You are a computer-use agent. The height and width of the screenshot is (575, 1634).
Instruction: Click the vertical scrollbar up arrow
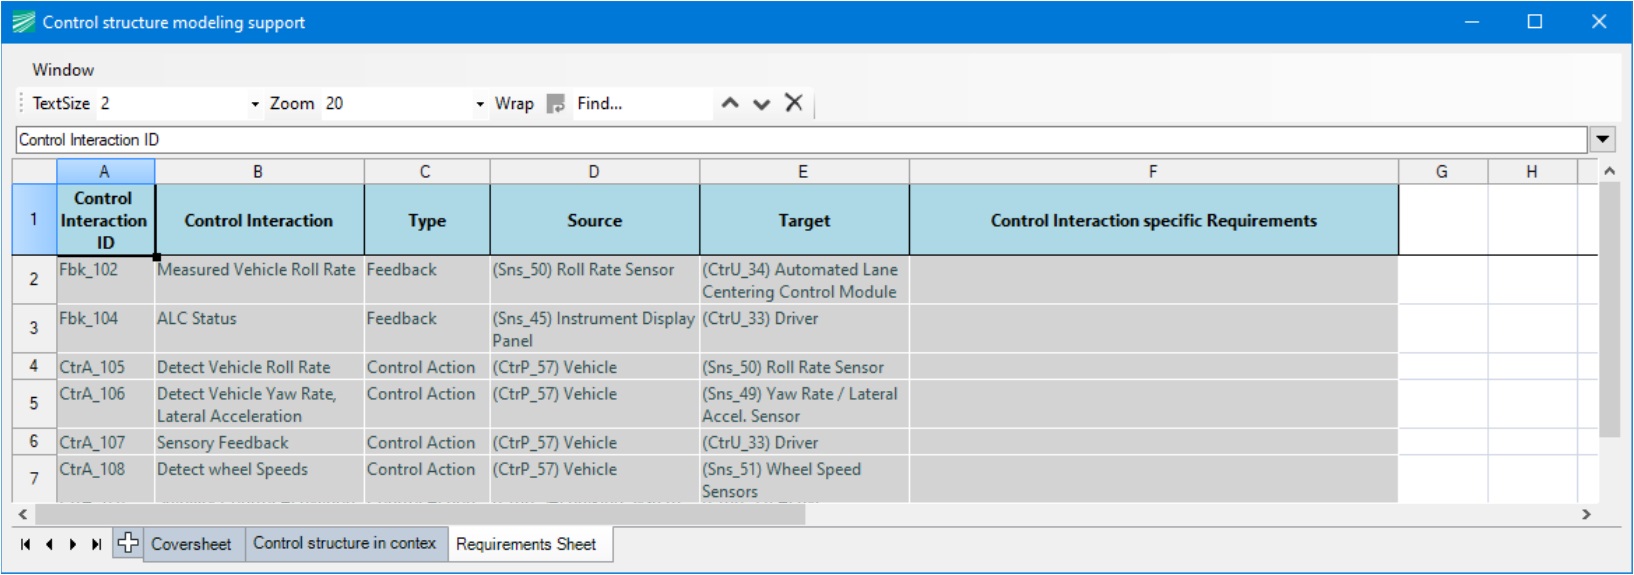click(1609, 171)
